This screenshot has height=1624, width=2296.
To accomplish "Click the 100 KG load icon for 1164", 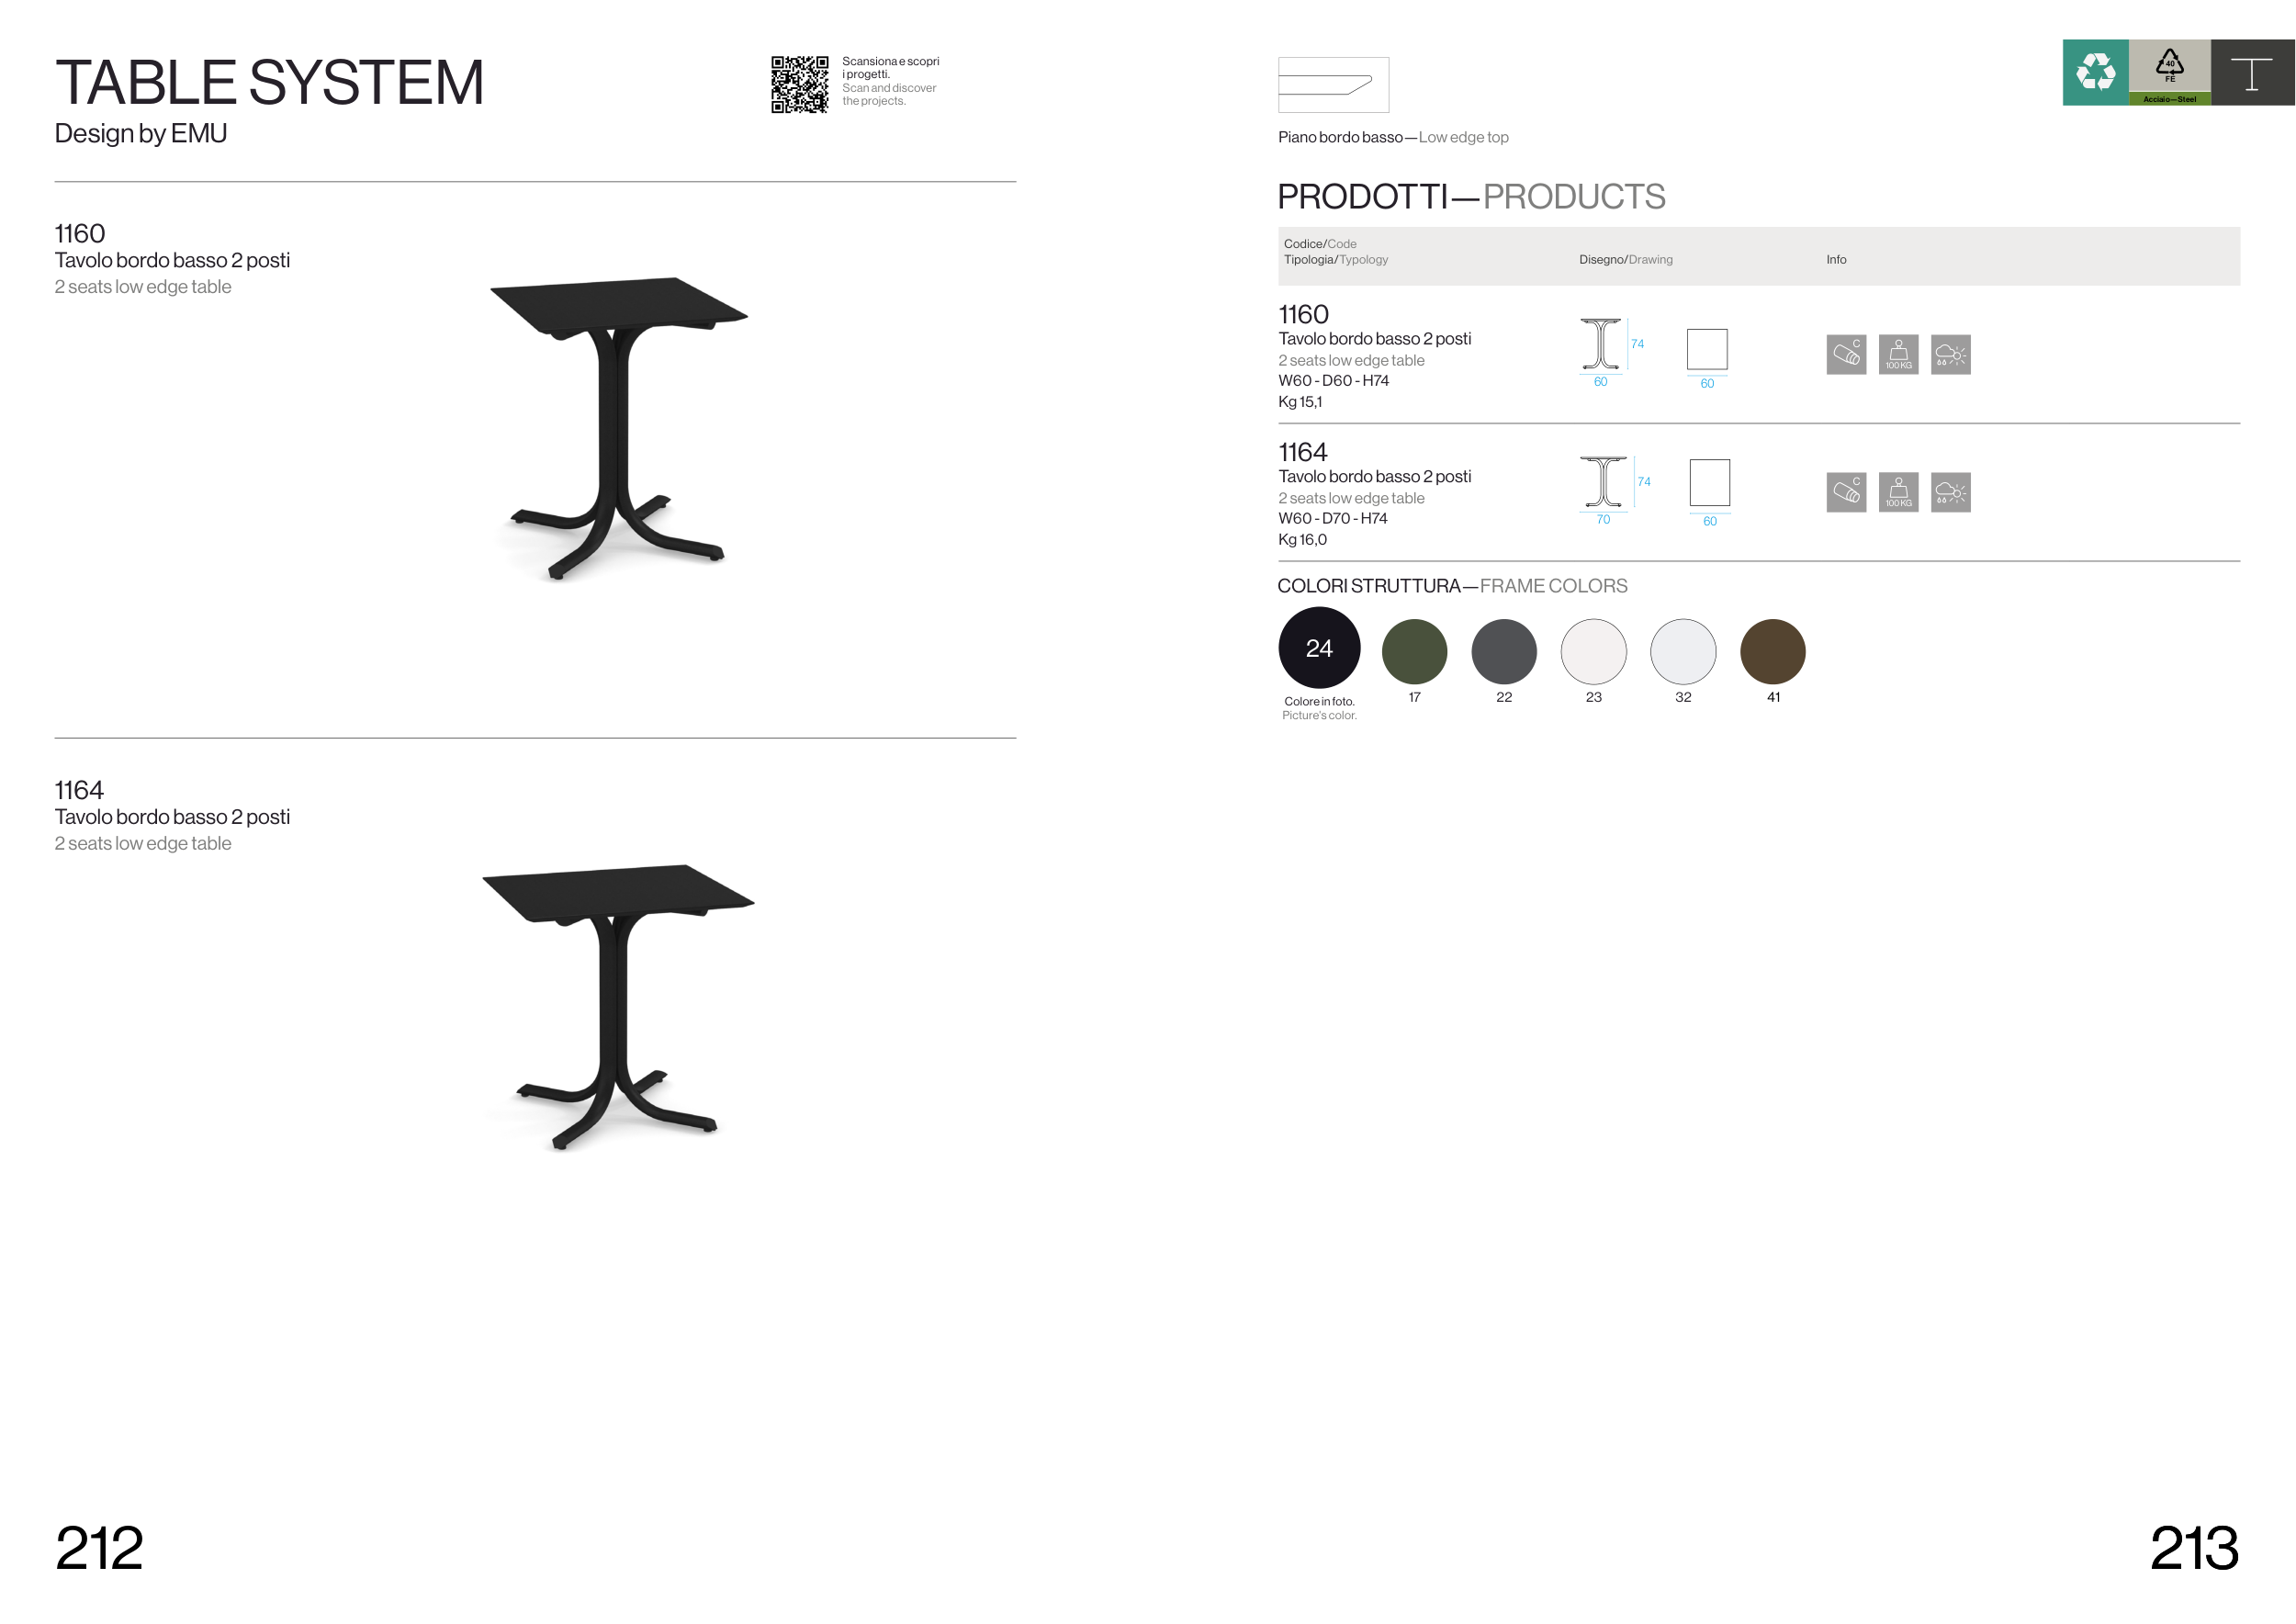I will tap(1898, 492).
